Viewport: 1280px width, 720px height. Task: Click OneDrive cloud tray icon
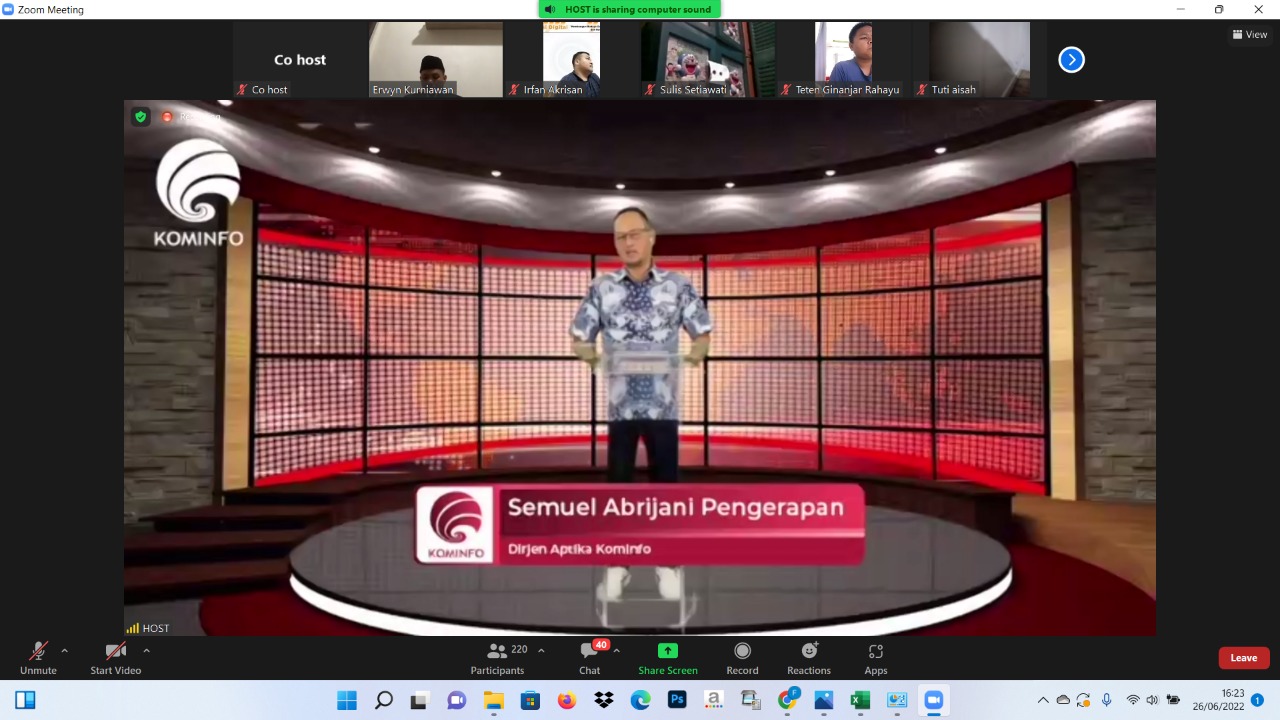(x=1063, y=700)
